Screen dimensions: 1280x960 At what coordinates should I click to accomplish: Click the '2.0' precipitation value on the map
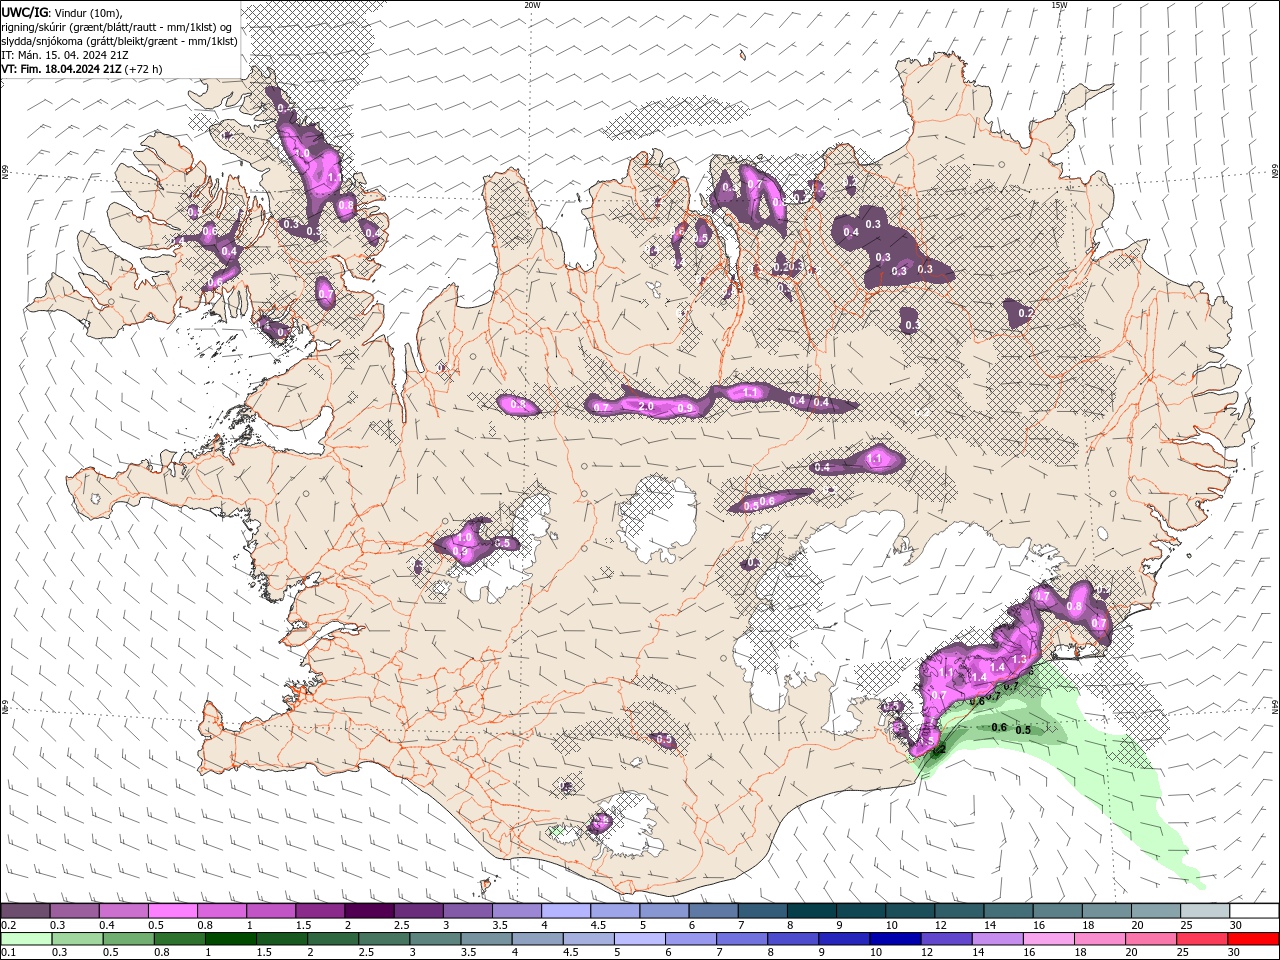point(646,406)
